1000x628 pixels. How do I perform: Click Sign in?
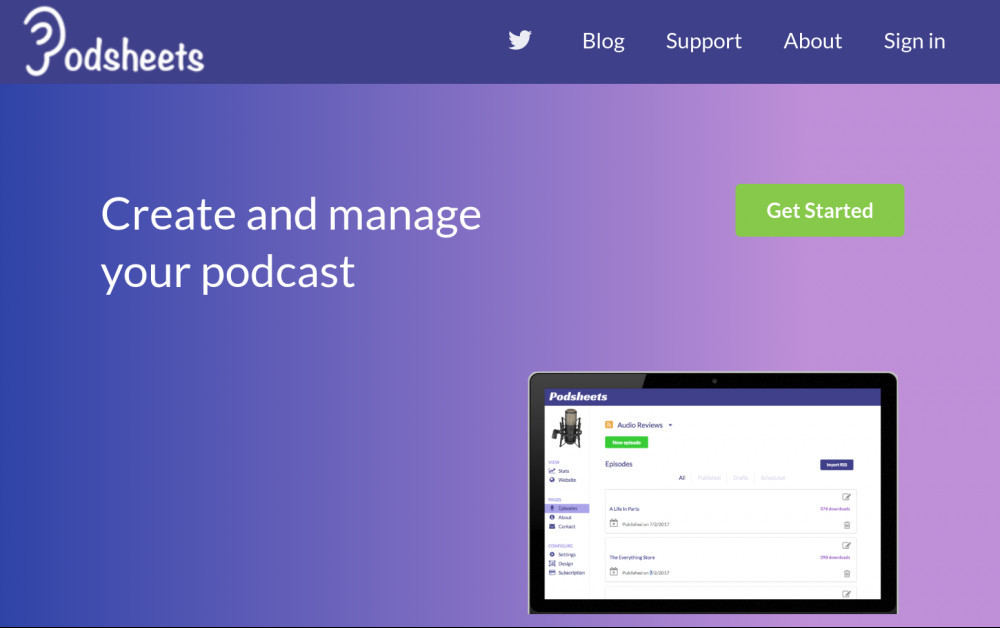tap(914, 41)
